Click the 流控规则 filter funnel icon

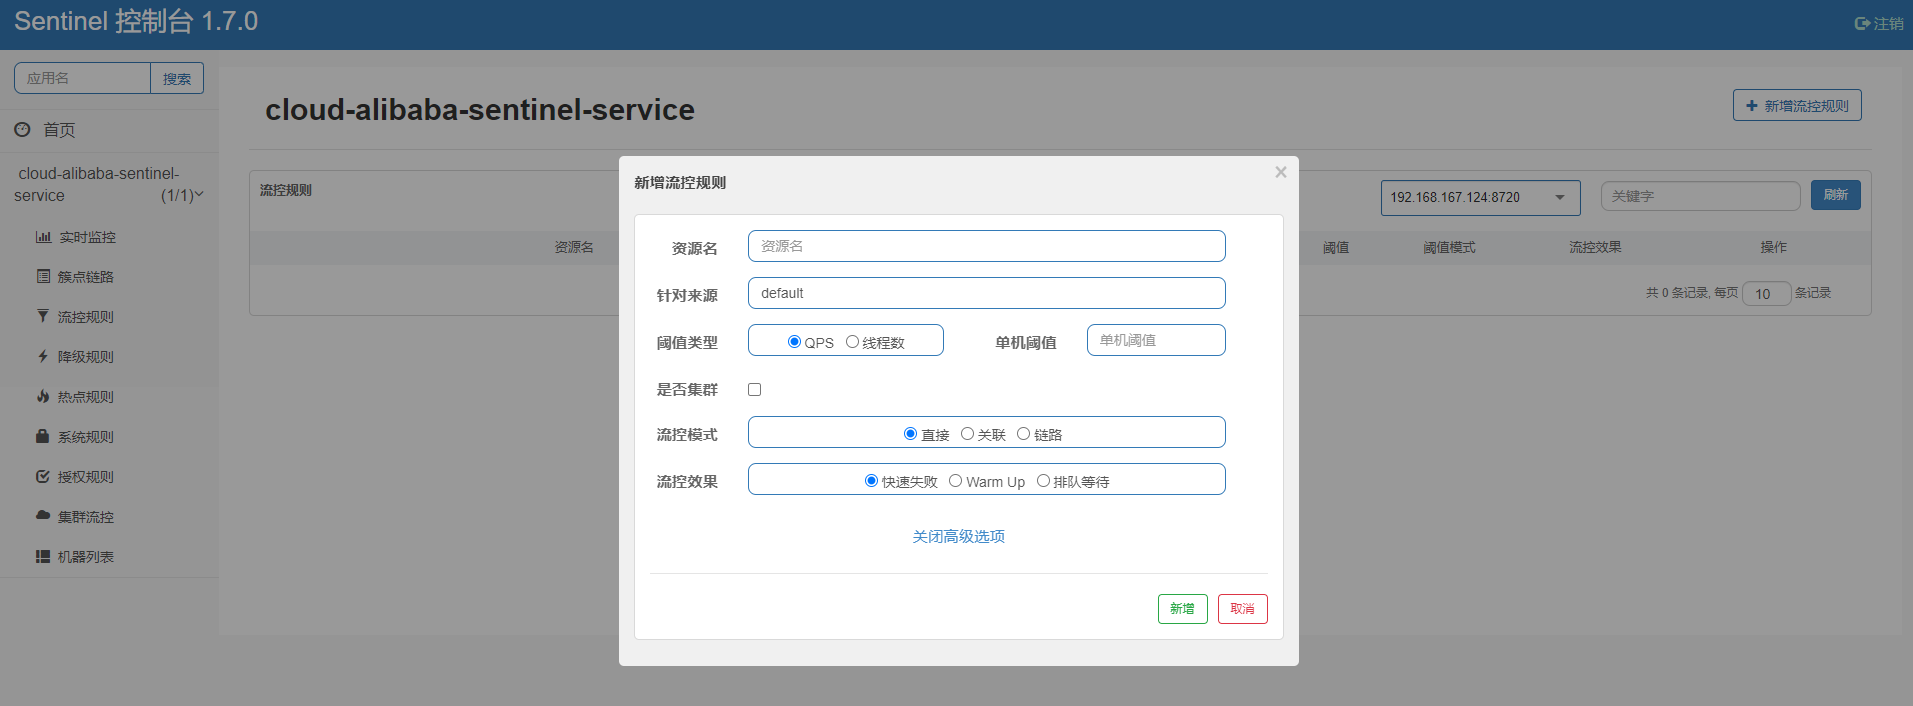(43, 316)
